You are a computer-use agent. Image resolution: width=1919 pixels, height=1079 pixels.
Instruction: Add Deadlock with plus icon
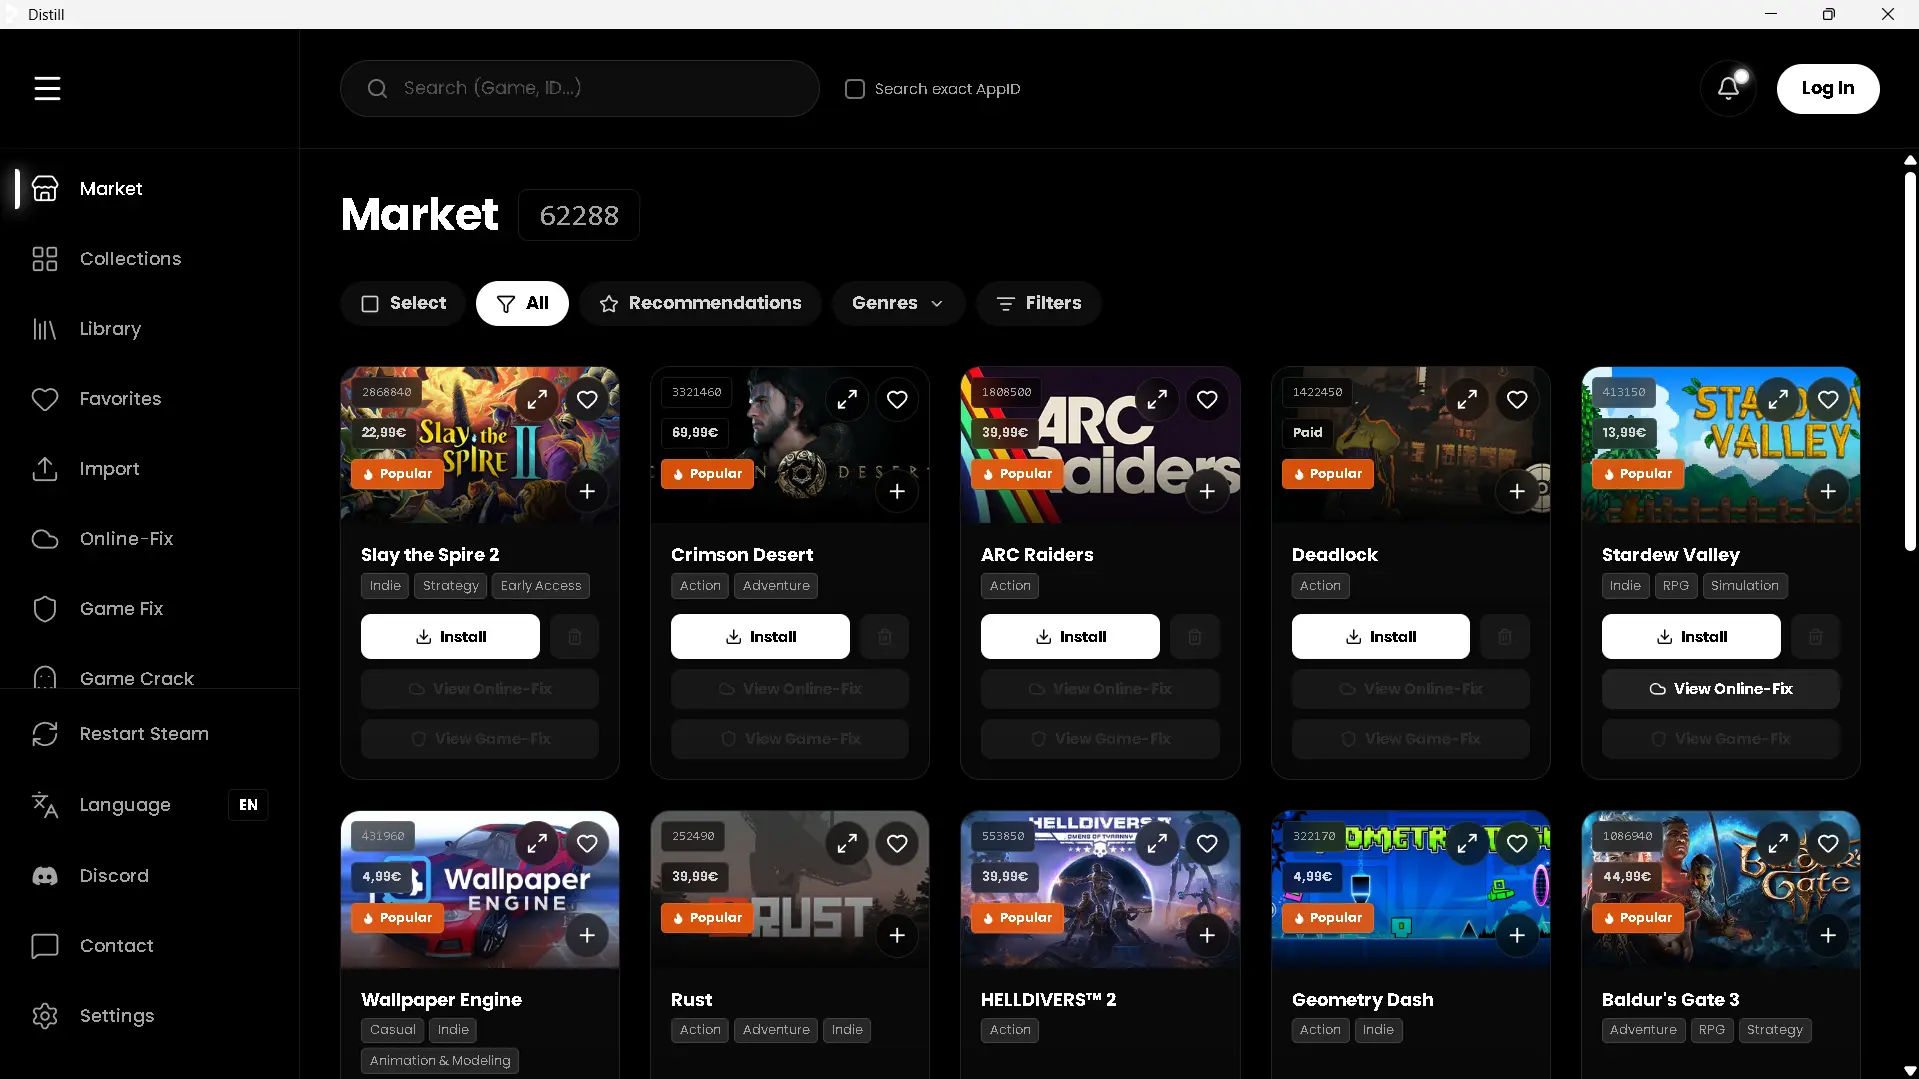point(1517,491)
